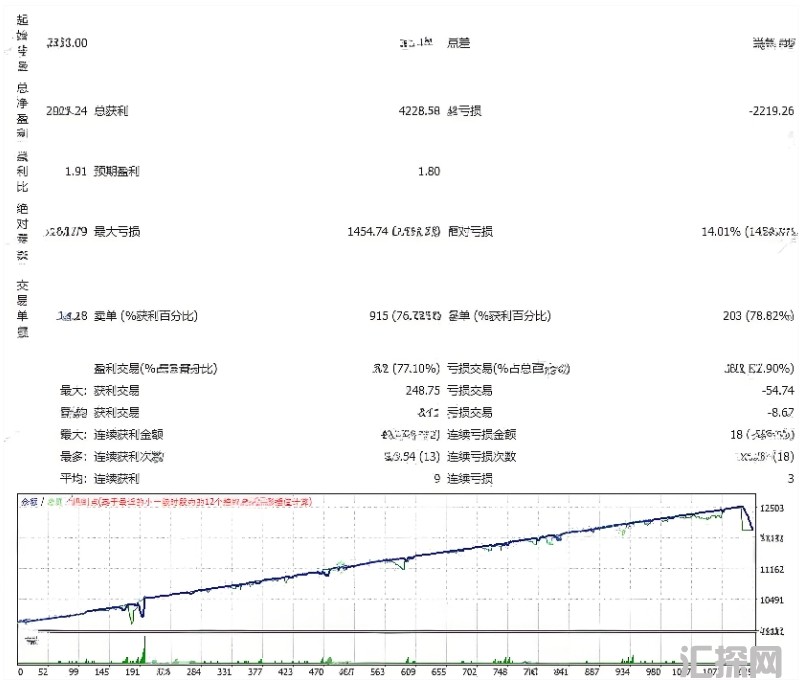Click the 最大亏损 label
The width and height of the screenshot is (802, 686).
tap(116, 232)
